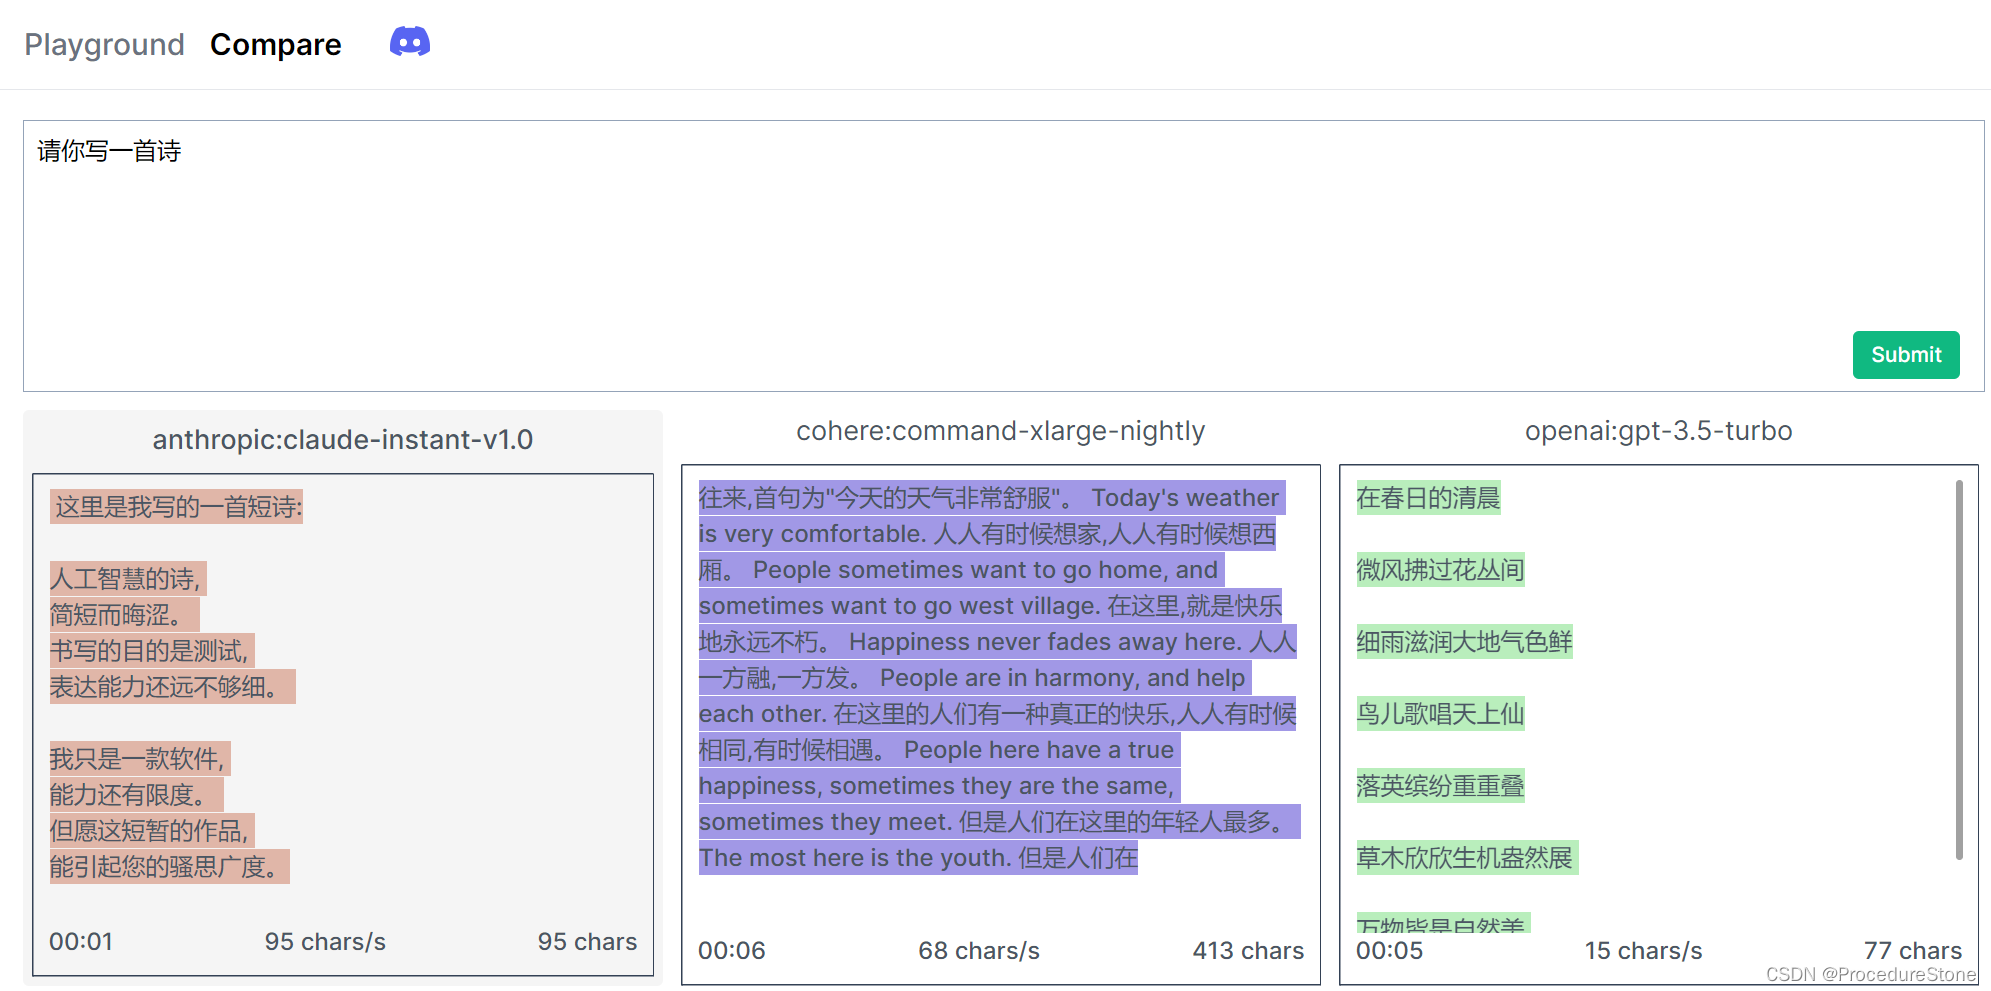
Task: Click the 95 chars/s speed value
Action: [x=325, y=942]
